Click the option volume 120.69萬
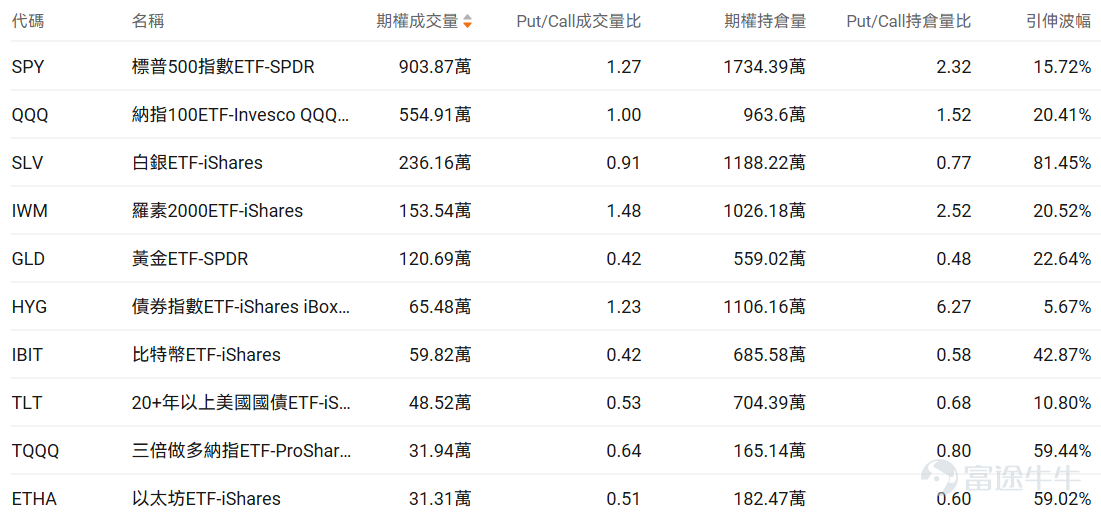This screenshot has width=1101, height=514. 435,259
